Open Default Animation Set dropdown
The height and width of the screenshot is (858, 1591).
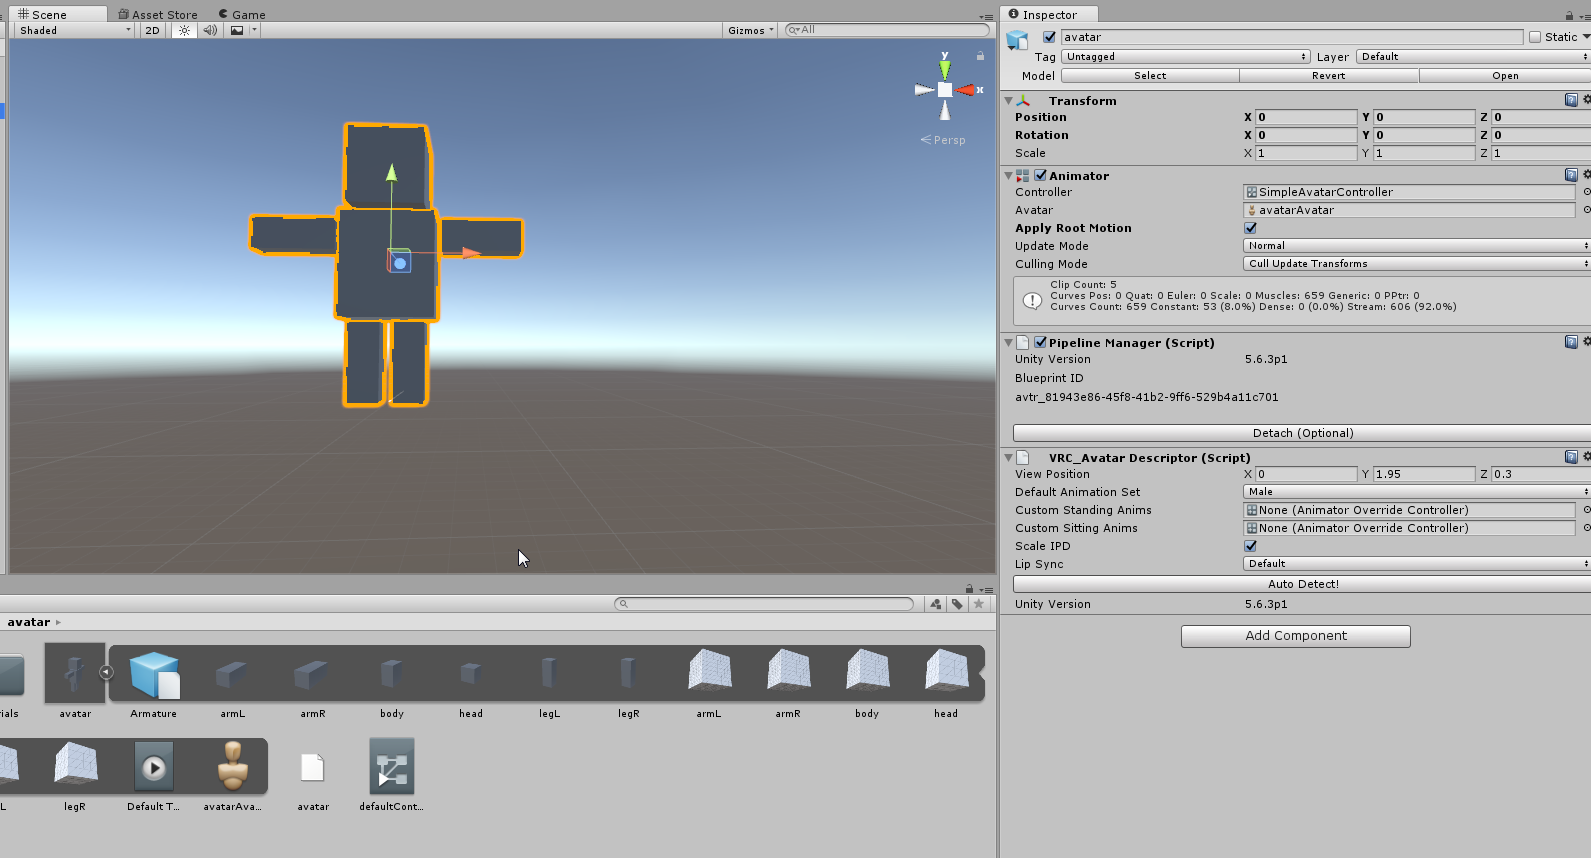tap(1417, 492)
